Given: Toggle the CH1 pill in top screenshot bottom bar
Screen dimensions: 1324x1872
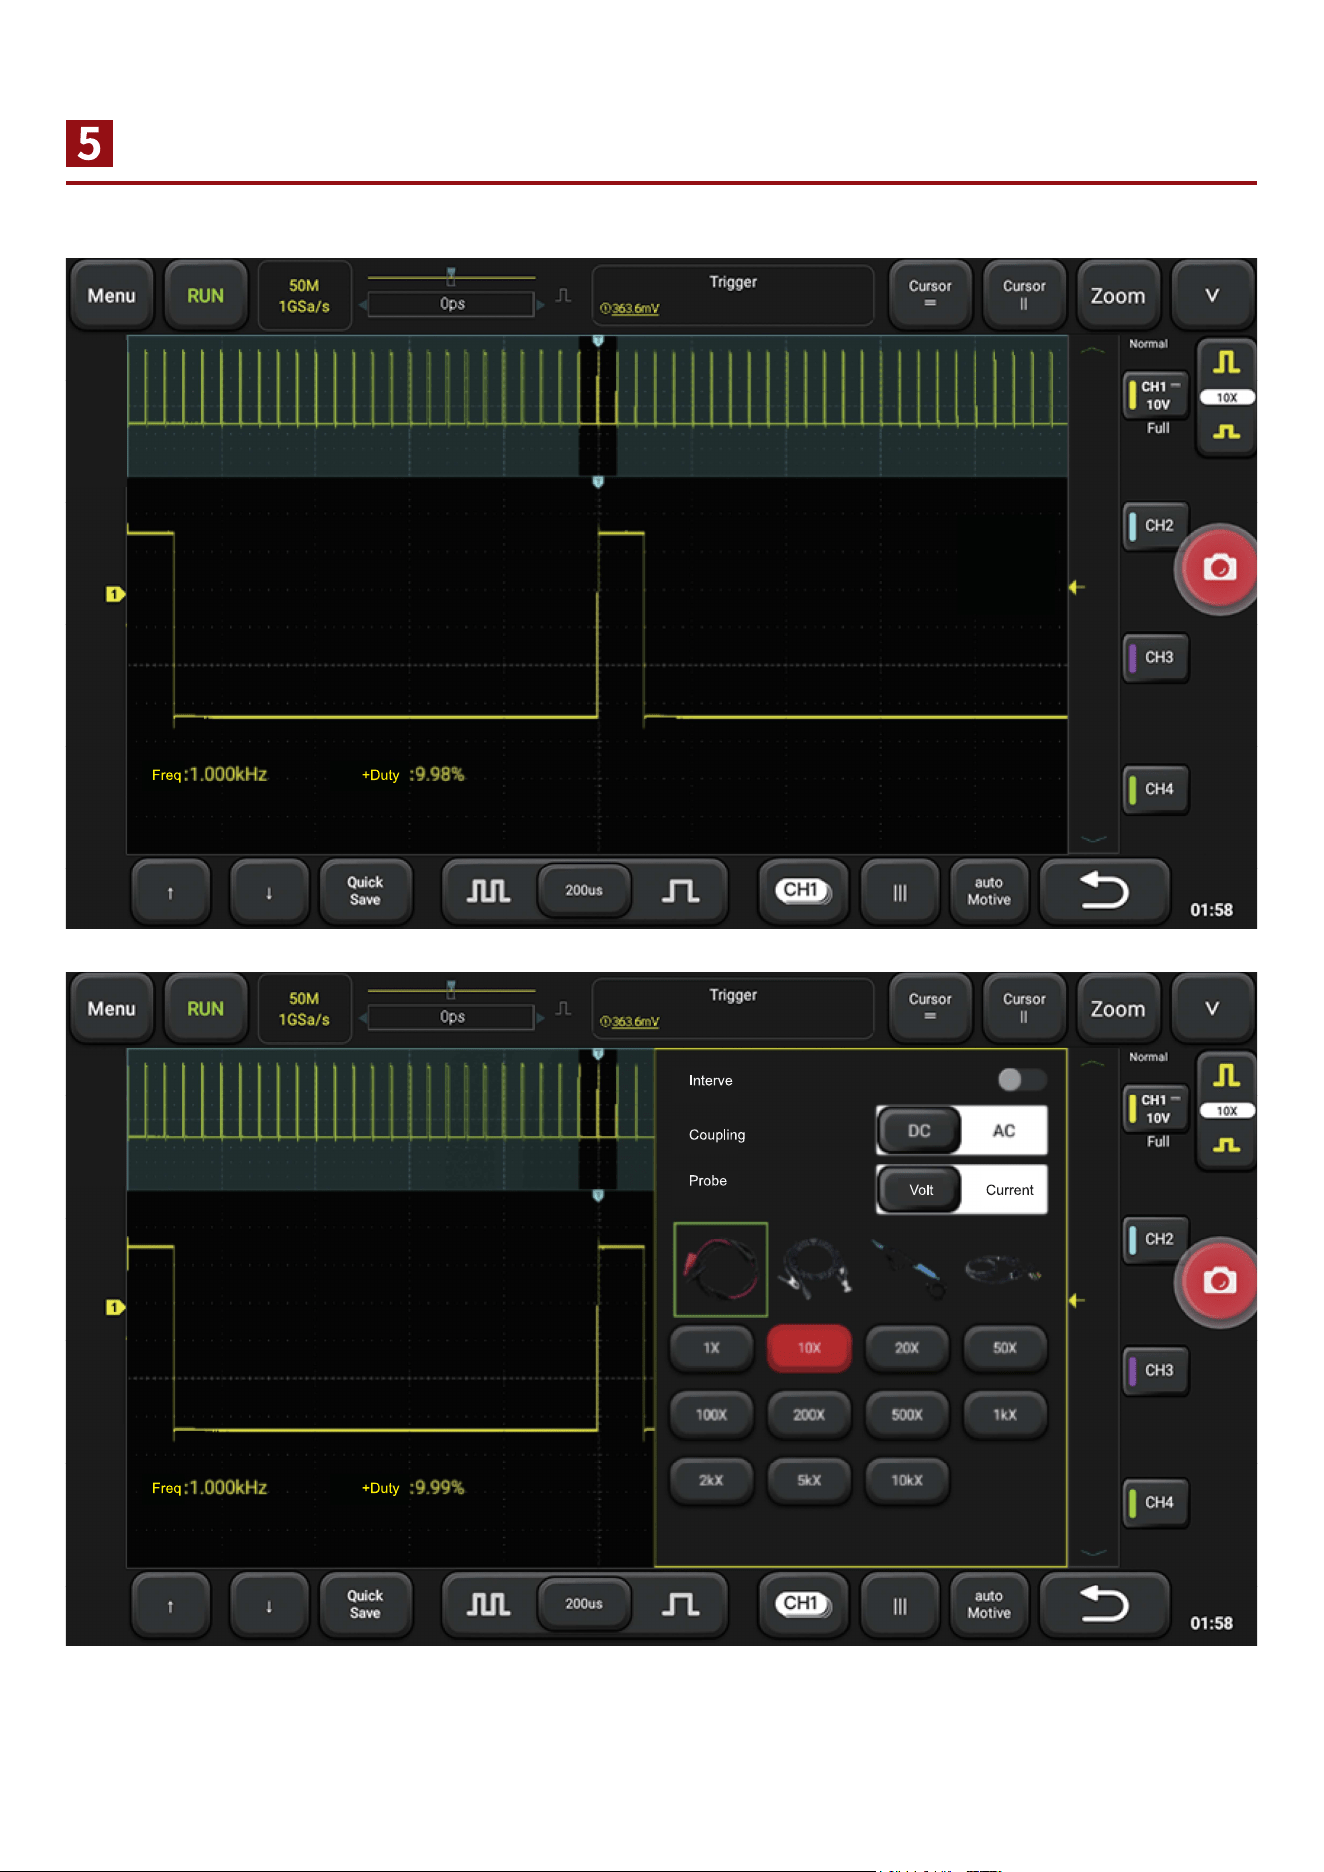Looking at the screenshot, I should [802, 890].
